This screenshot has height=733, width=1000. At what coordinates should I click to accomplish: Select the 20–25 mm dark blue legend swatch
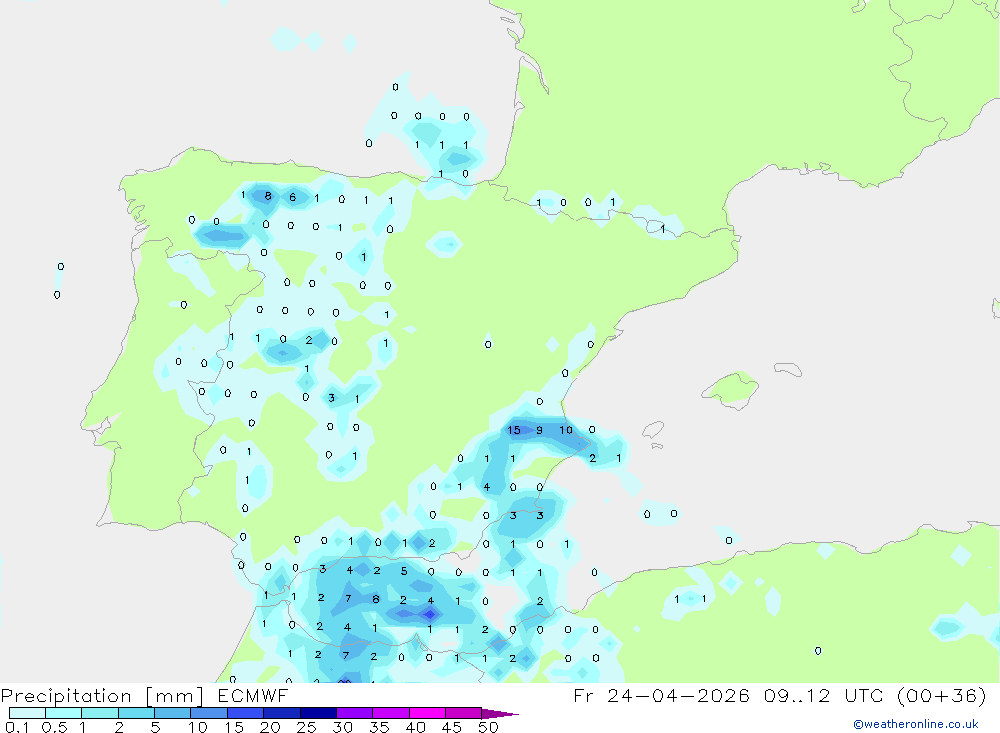282,713
